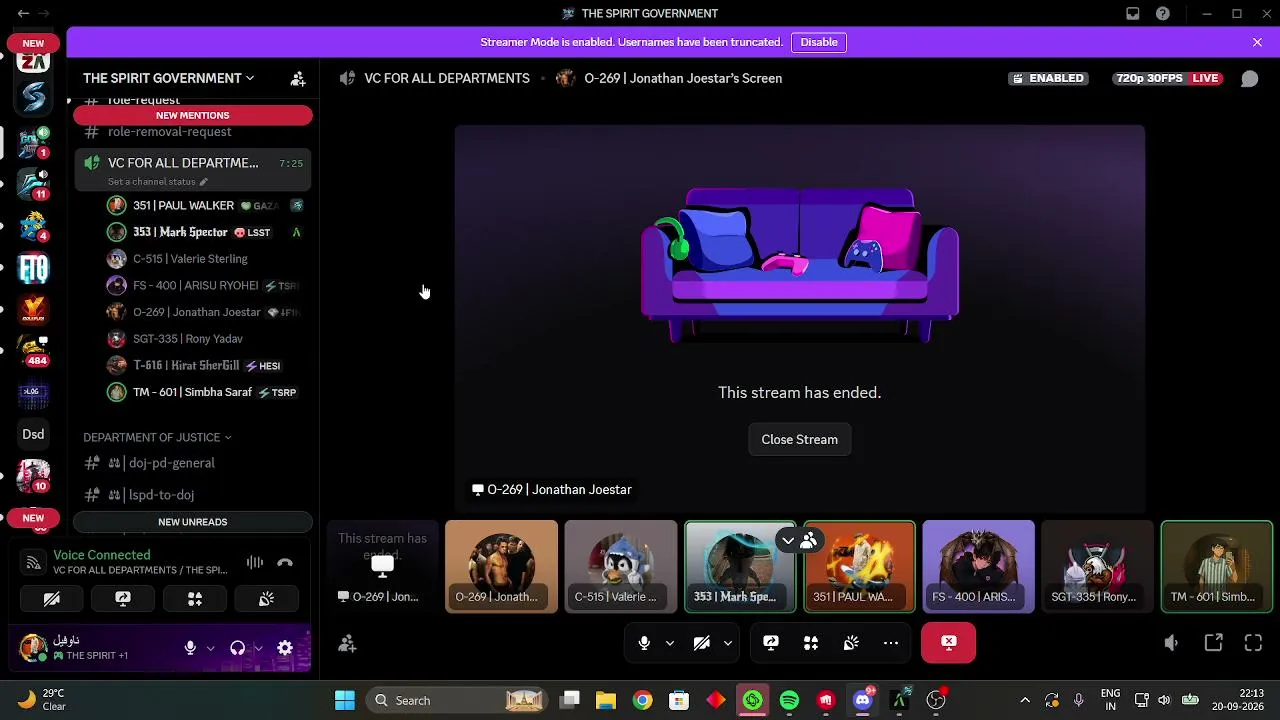Toggle deafen headphones in user panel

pos(237,648)
